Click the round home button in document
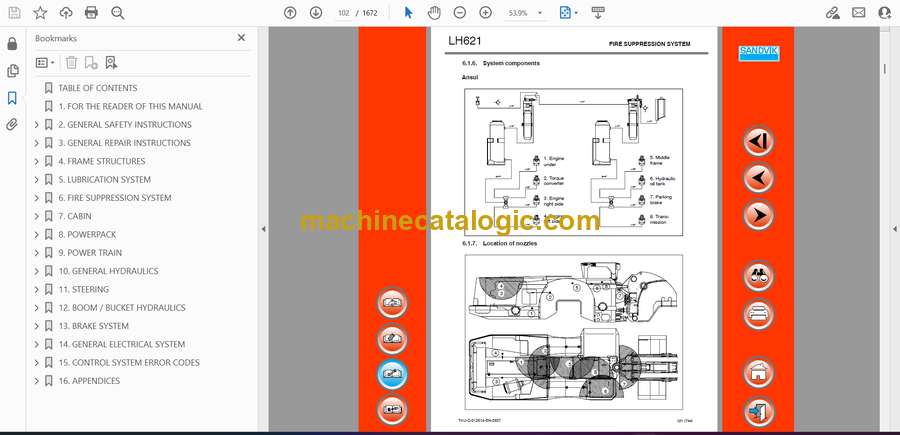900x435 pixels. pos(758,373)
